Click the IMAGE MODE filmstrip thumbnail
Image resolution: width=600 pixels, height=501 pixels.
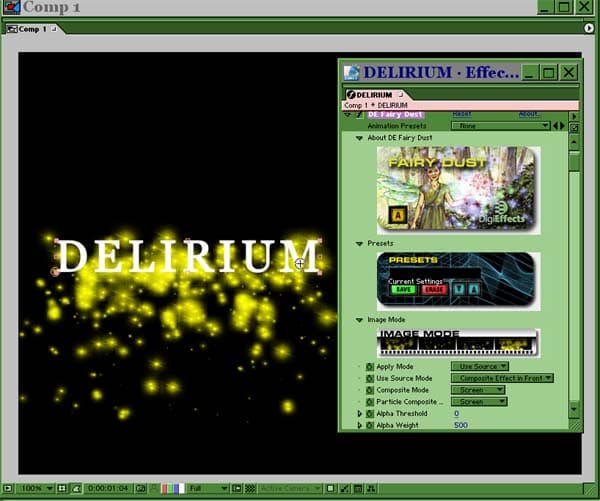pos(458,343)
